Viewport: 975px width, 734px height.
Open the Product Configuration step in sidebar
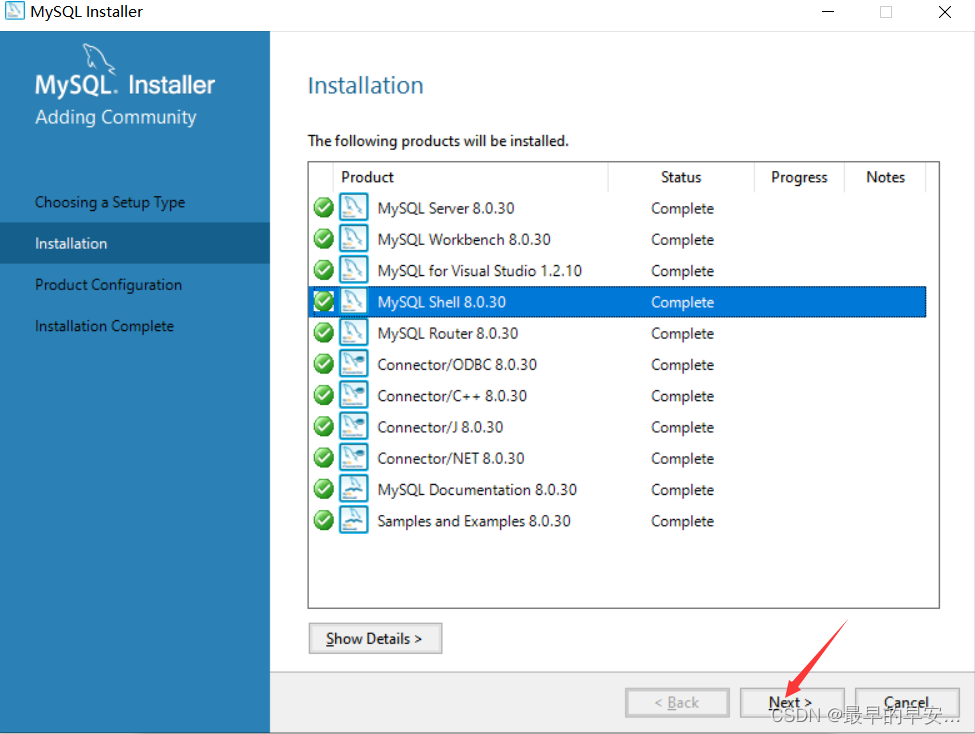[x=108, y=285]
